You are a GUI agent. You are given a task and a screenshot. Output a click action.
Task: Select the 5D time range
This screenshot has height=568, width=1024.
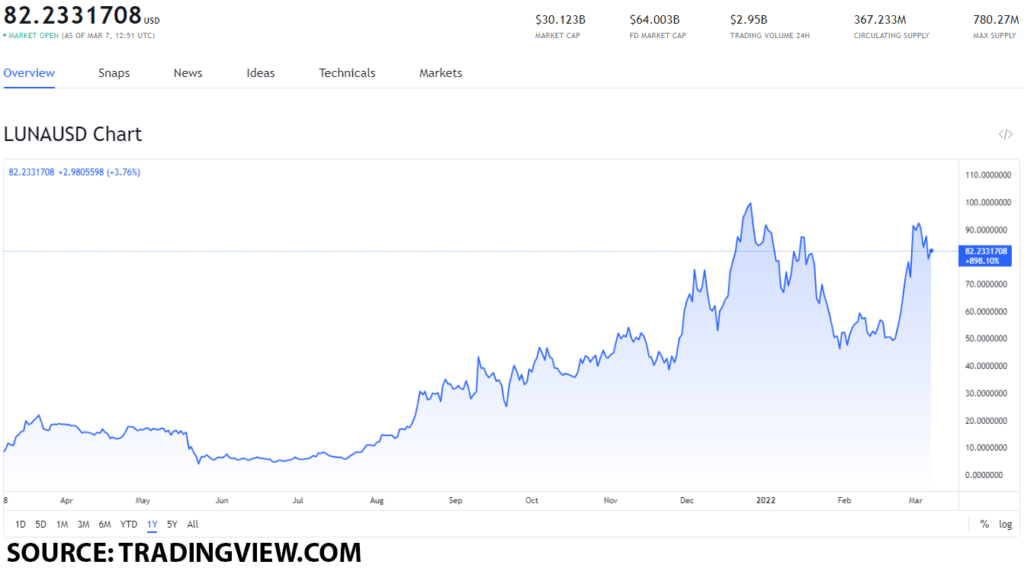point(40,524)
